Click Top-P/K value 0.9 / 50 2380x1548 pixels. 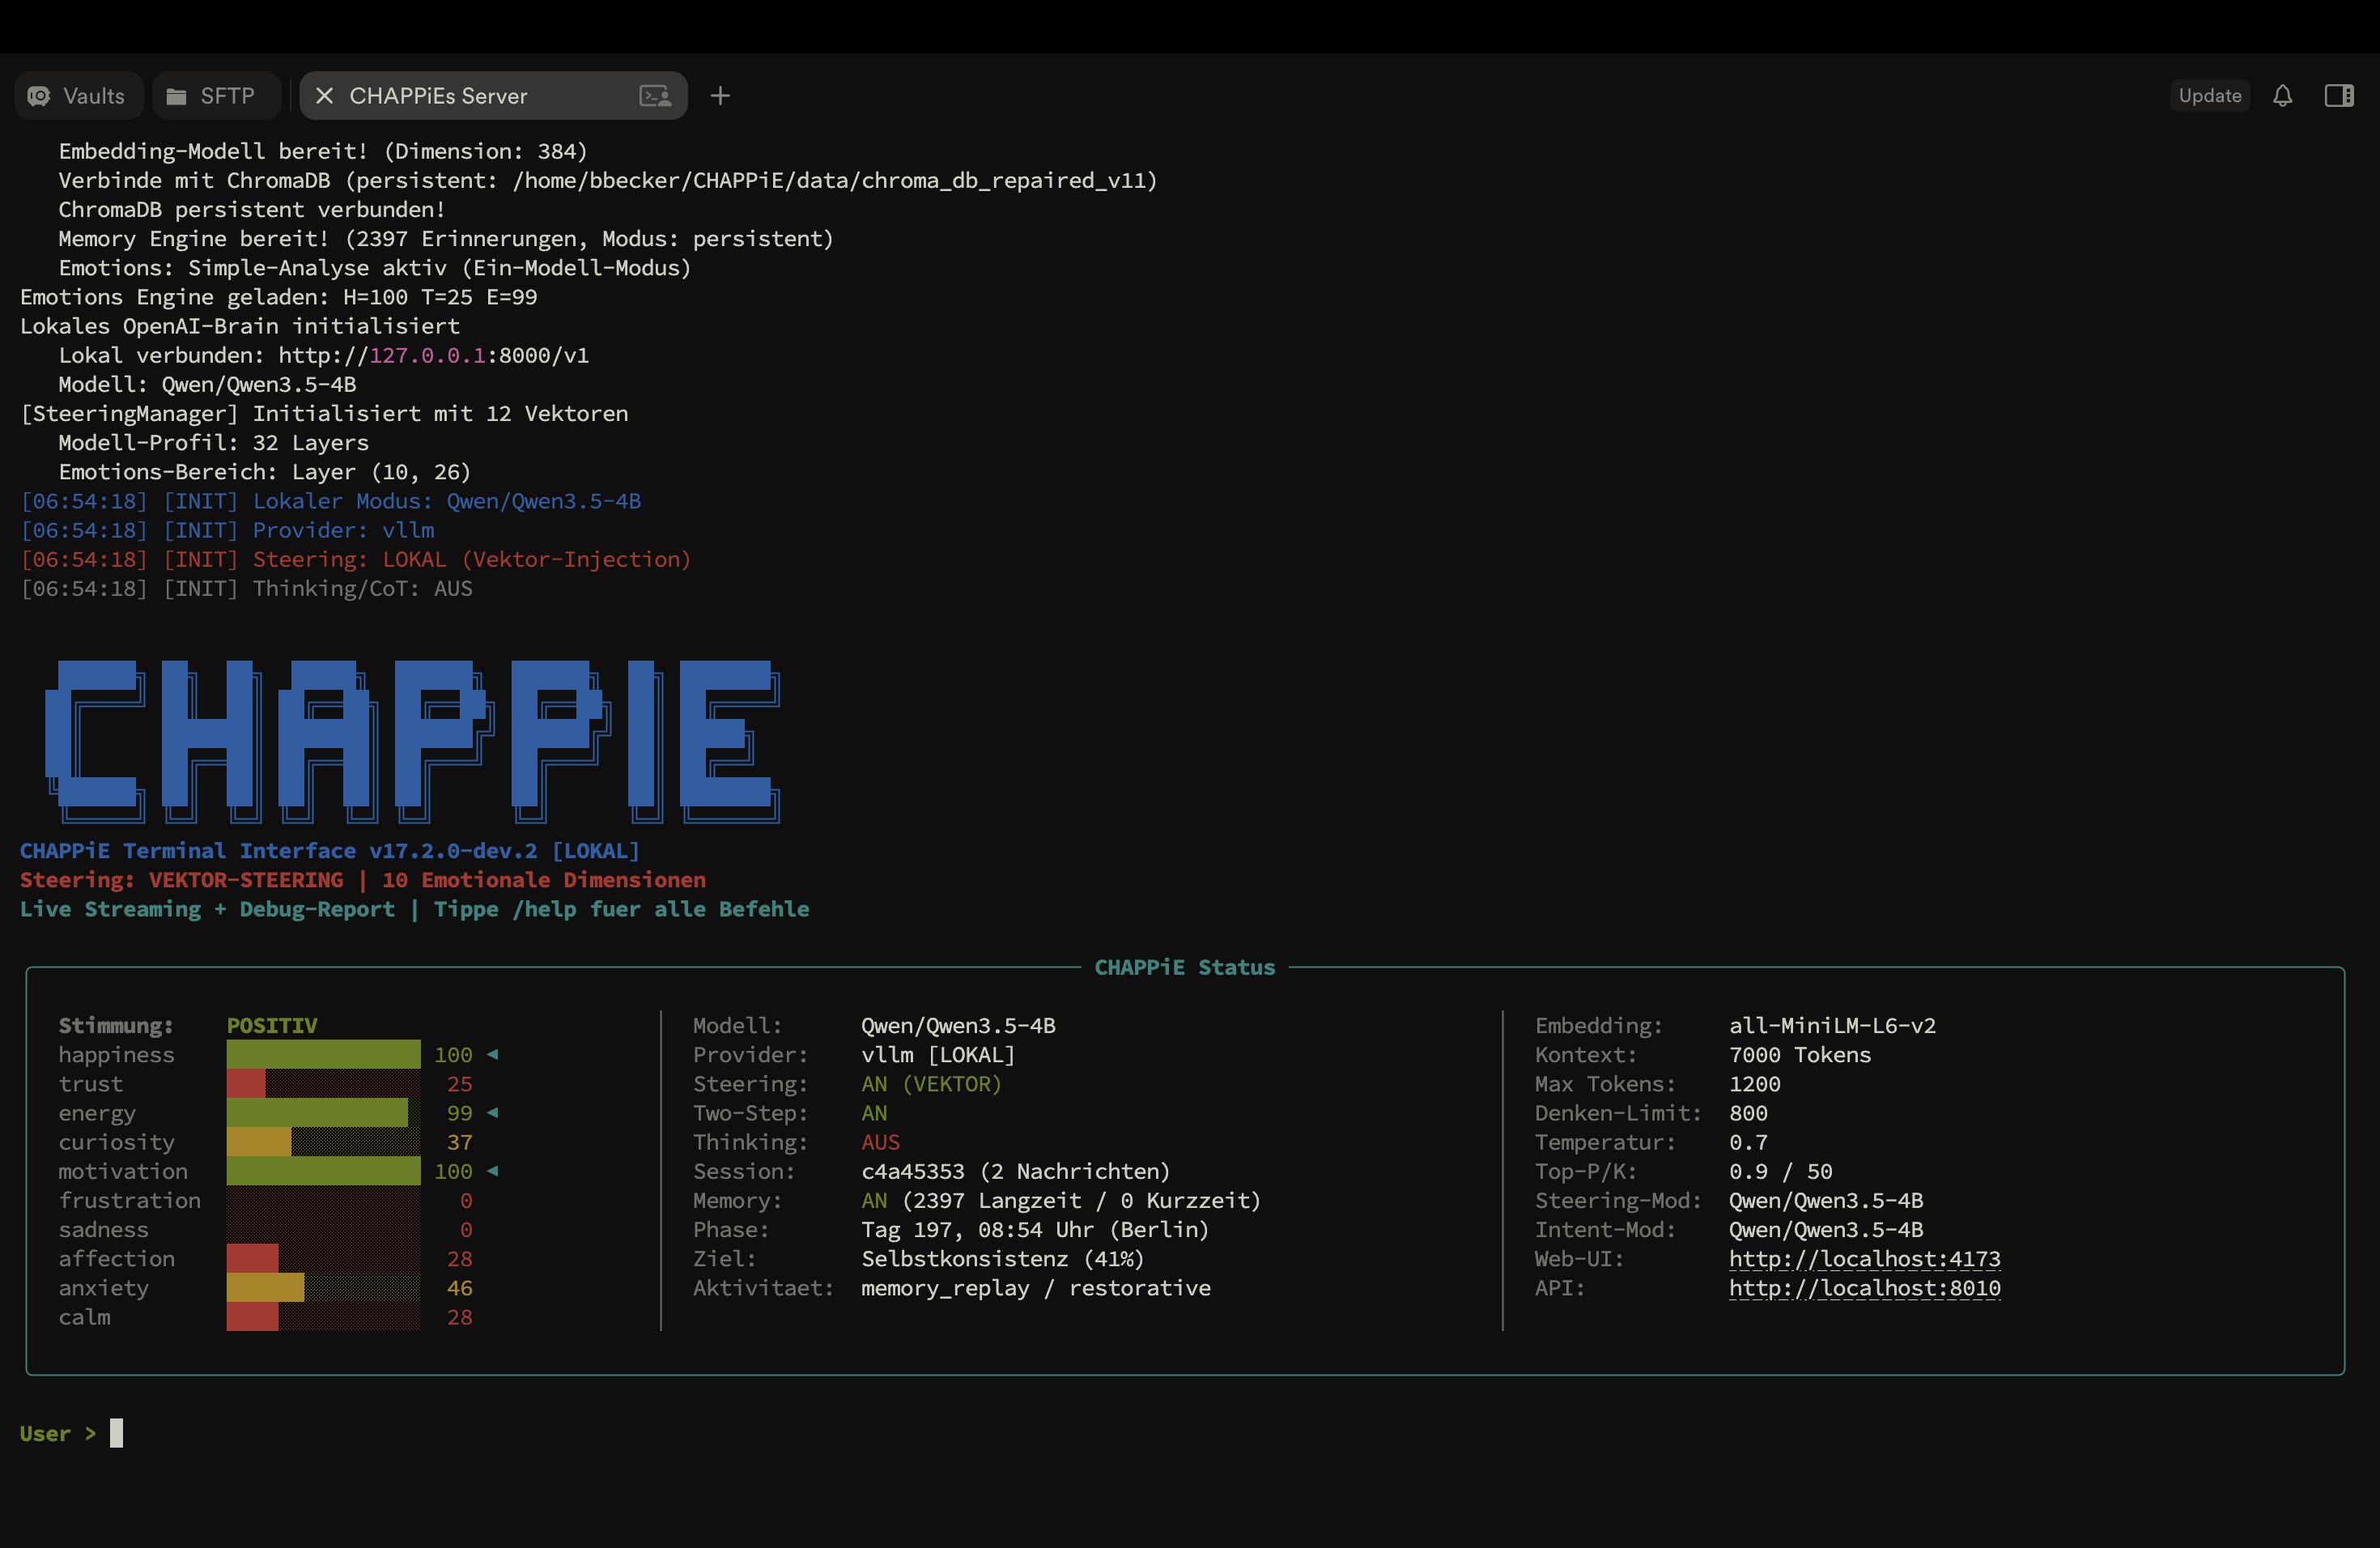(x=1781, y=1171)
